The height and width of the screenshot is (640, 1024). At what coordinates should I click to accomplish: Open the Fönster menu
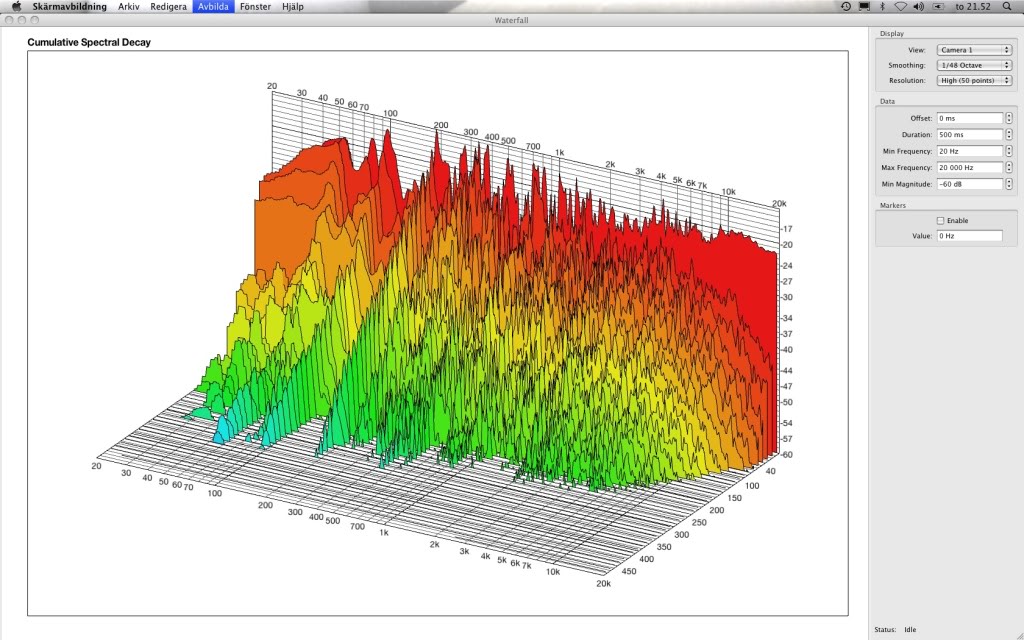[256, 6]
